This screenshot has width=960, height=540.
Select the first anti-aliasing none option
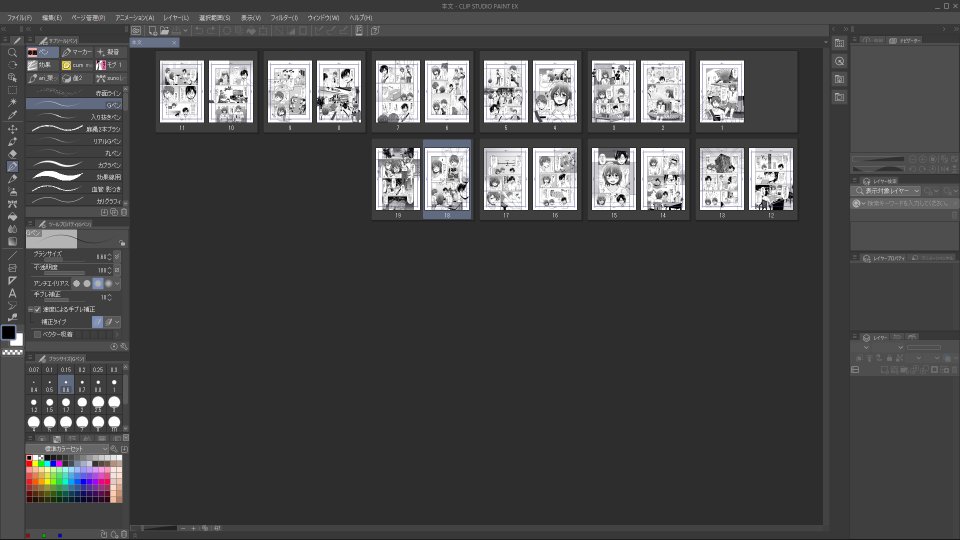[77, 283]
